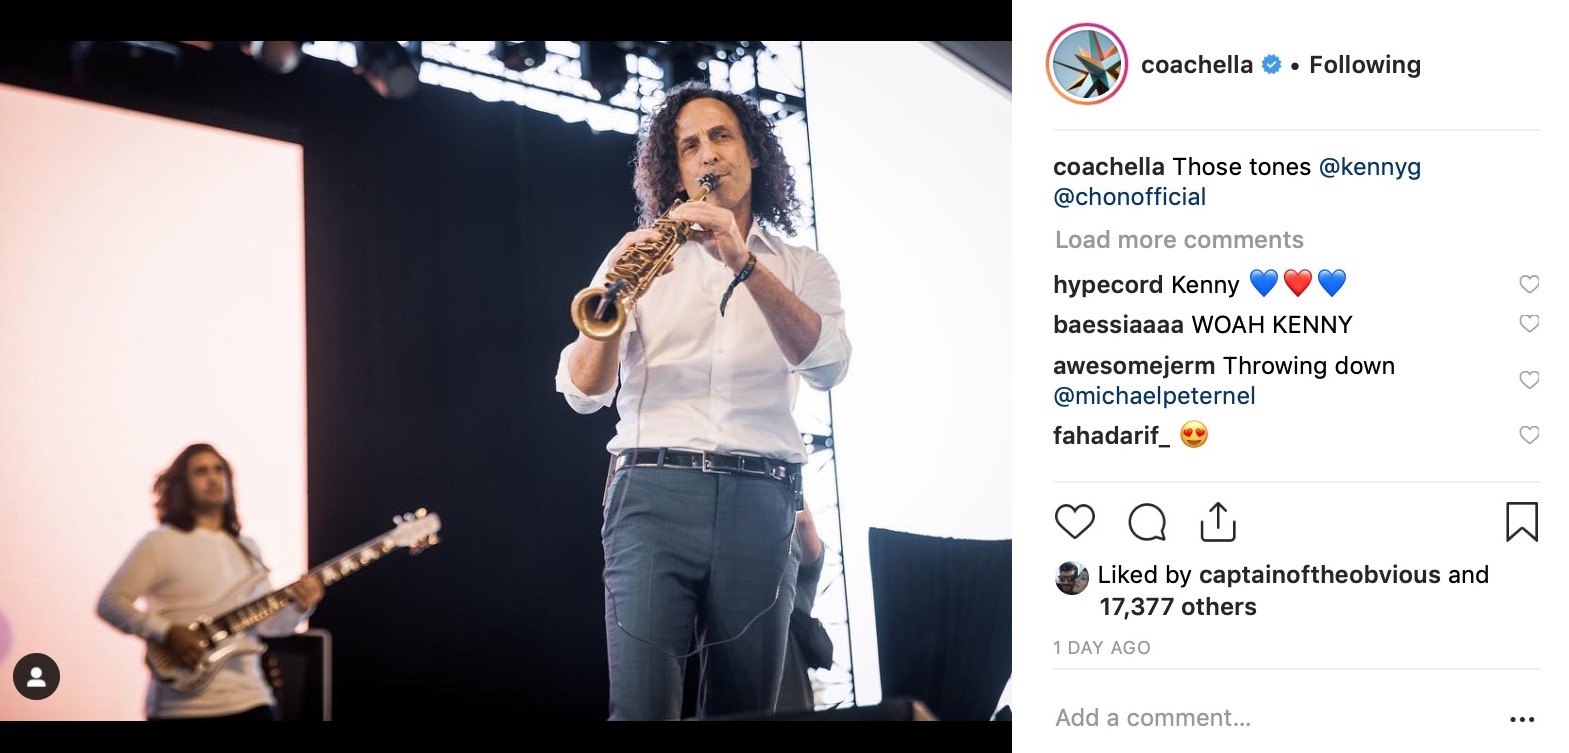The width and height of the screenshot is (1569, 753).
Task: Like the post with the heart icon
Action: (x=1075, y=521)
